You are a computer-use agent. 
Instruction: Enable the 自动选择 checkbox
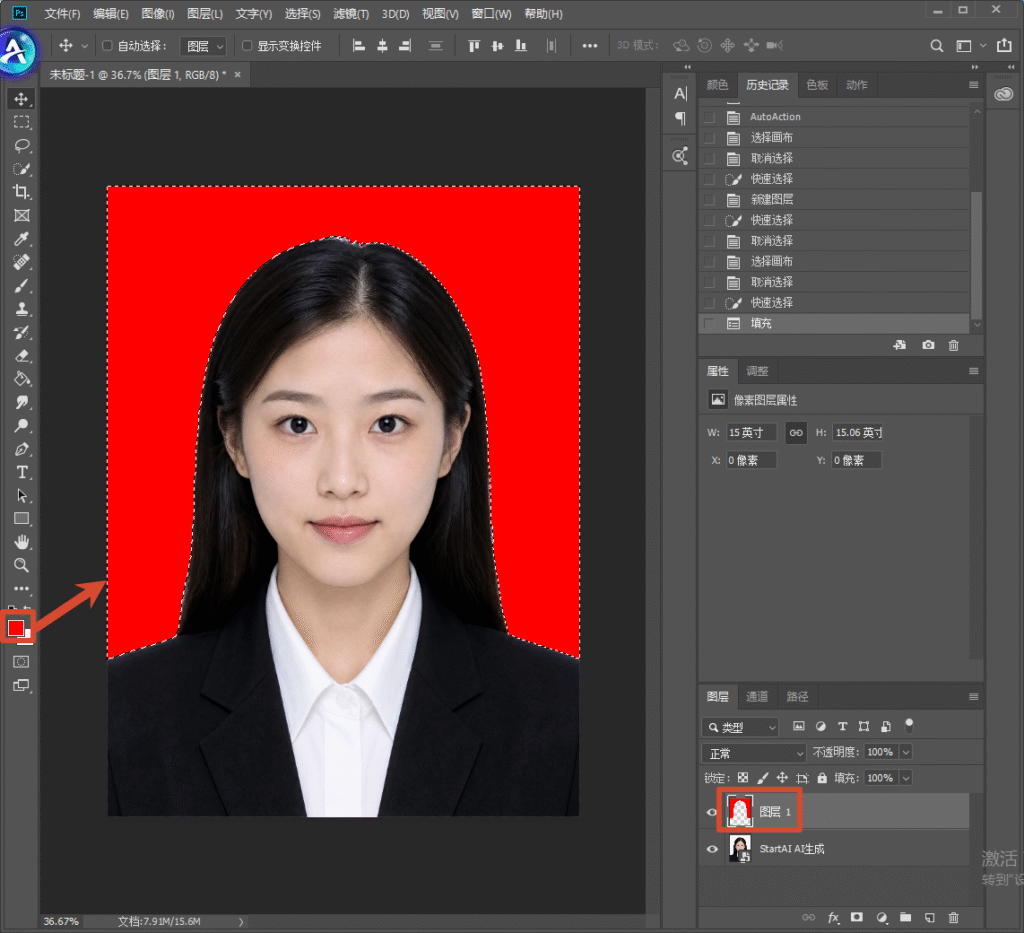[x=107, y=46]
